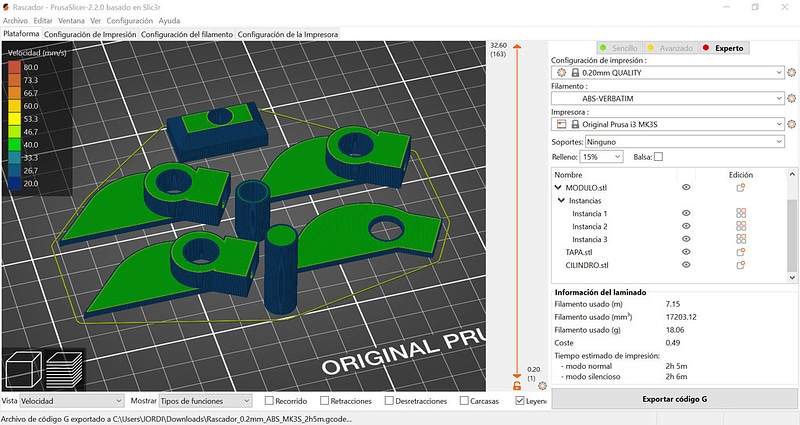The height and width of the screenshot is (425, 800).
Task: Click the PrusaSlicer app icon in title bar
Action: tap(6, 7)
